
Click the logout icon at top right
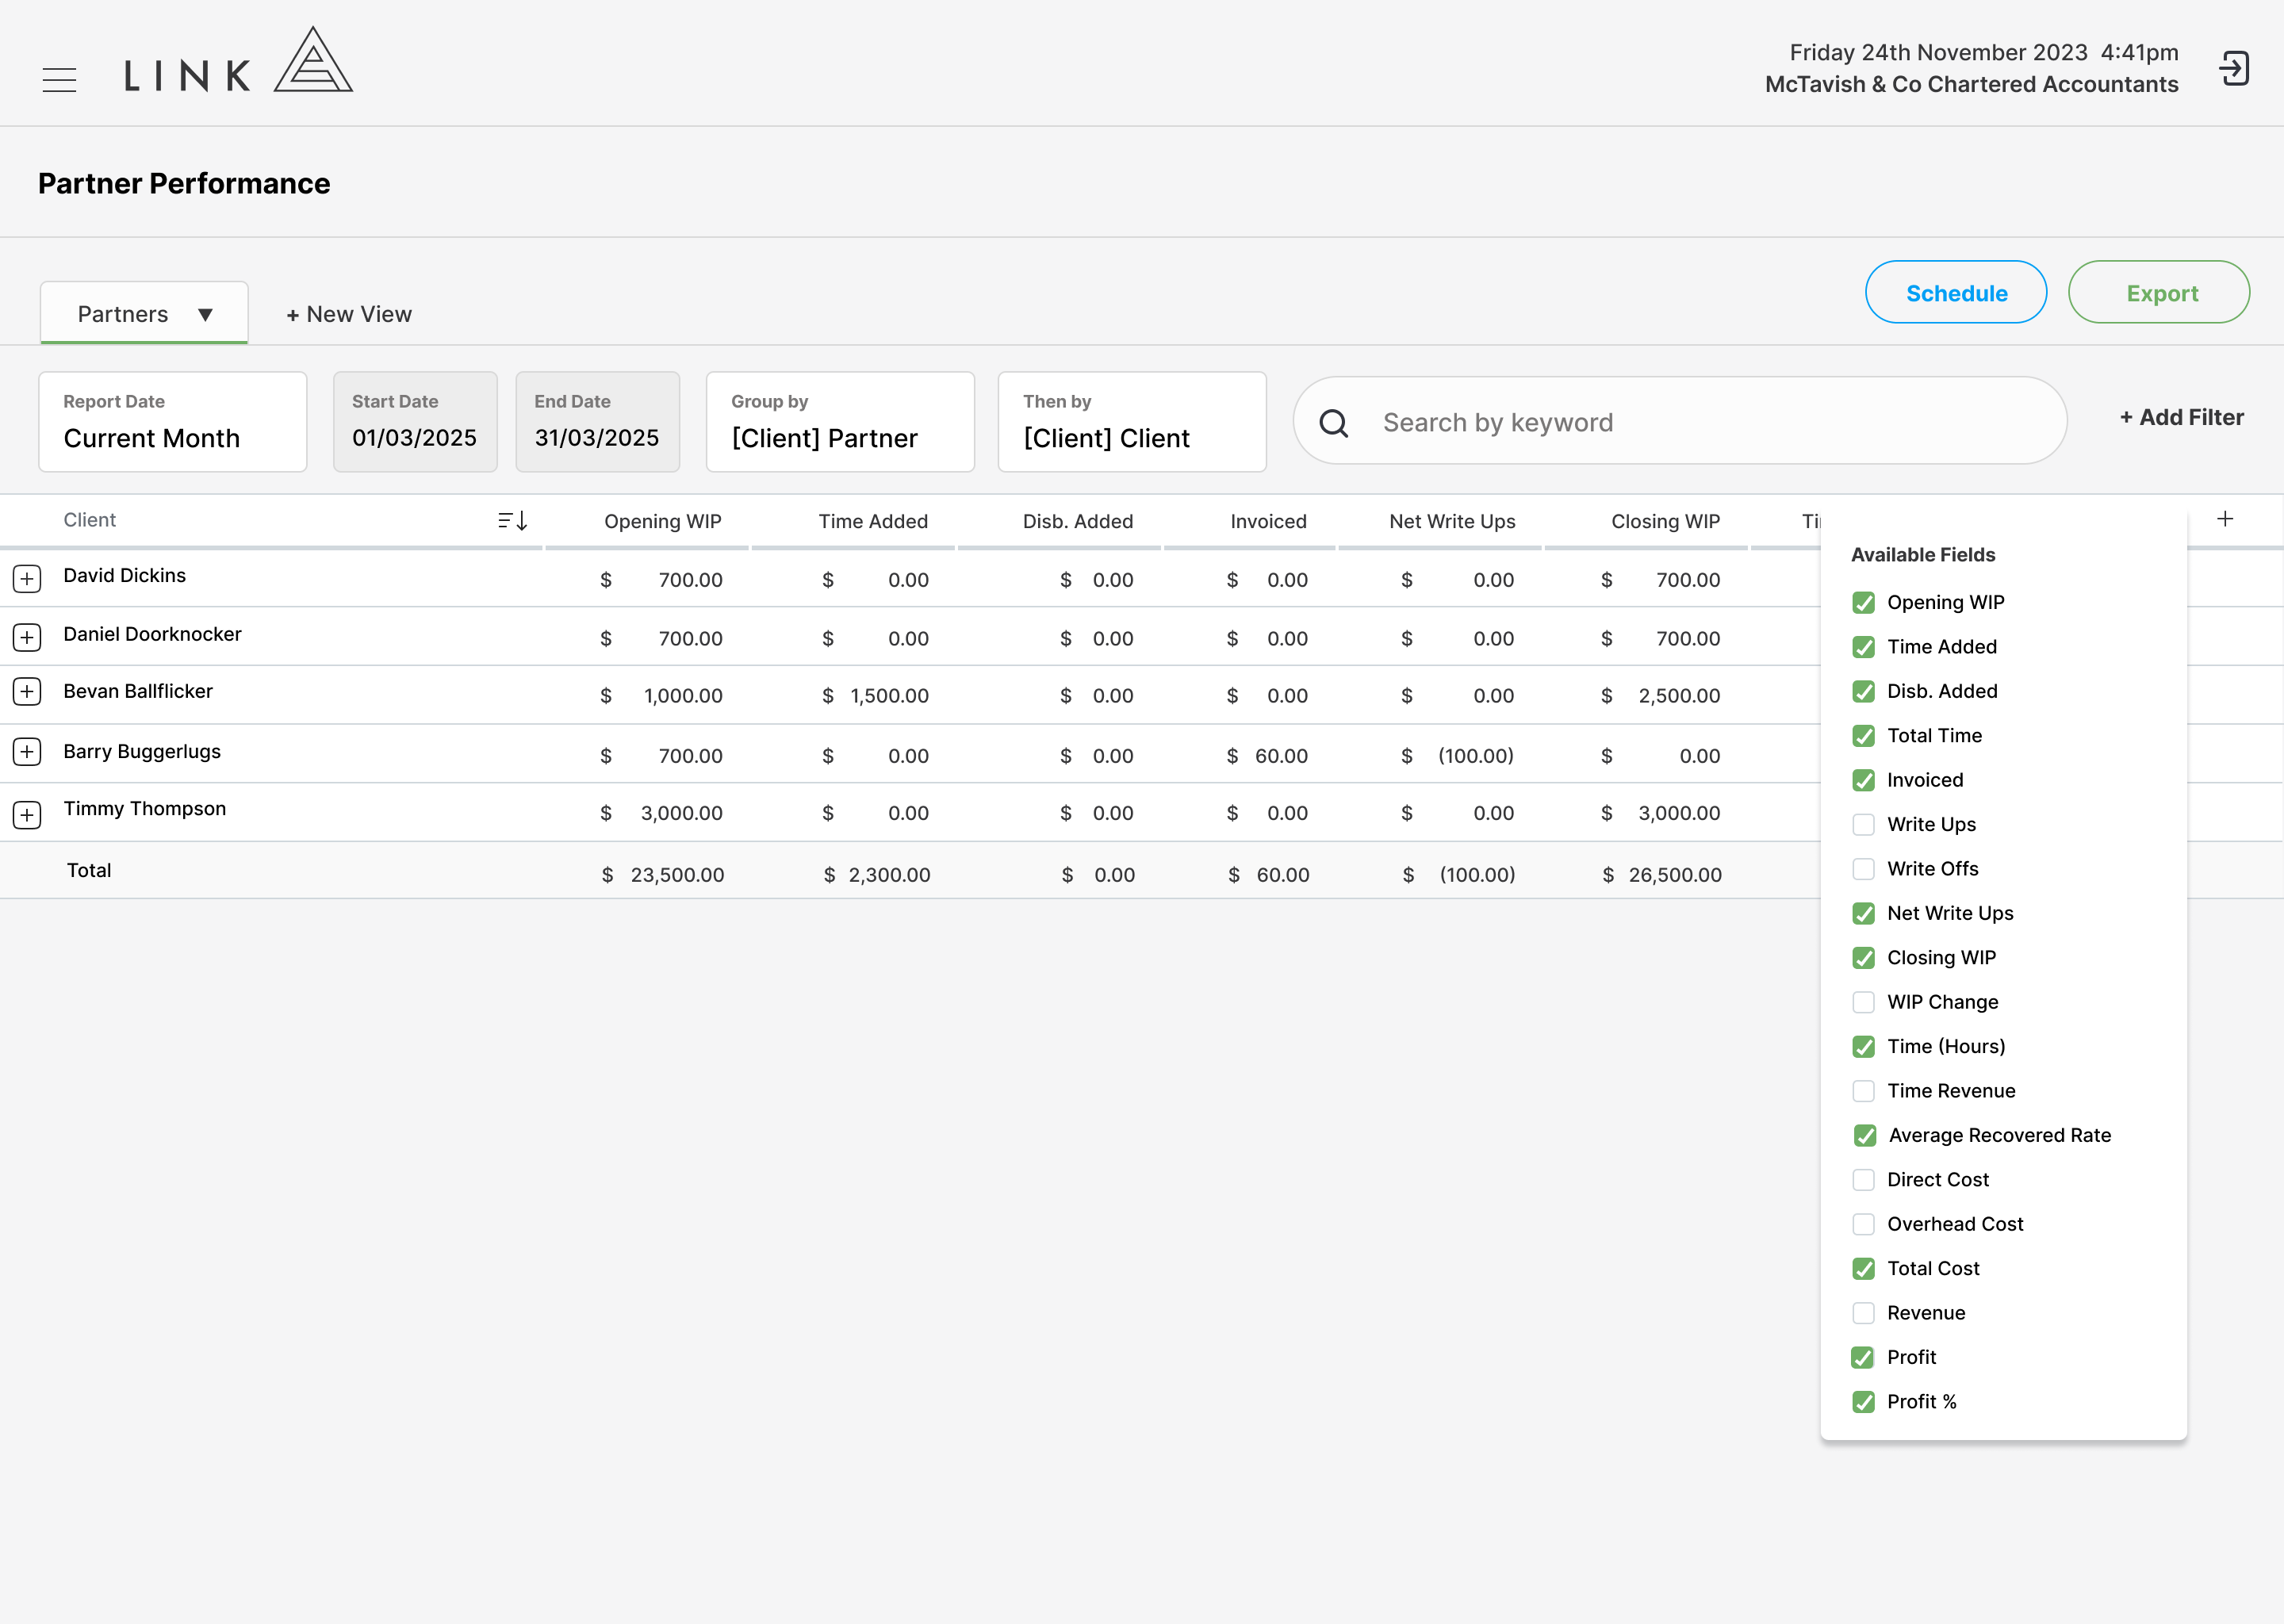(x=2234, y=69)
